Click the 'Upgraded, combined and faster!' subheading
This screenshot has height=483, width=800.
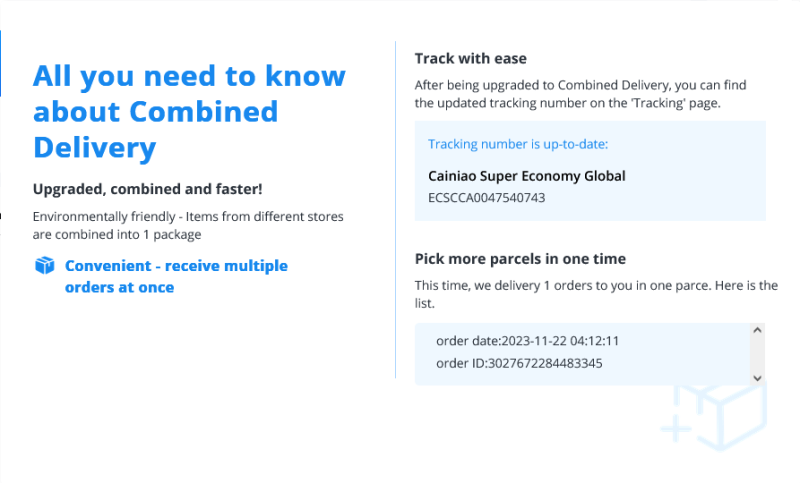pyautogui.click(x=148, y=189)
